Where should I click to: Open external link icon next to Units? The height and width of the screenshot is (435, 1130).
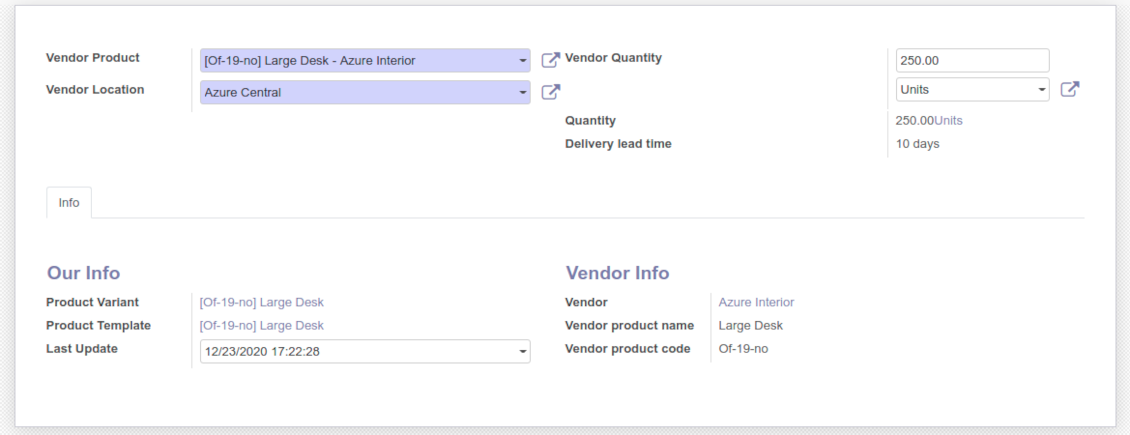click(1069, 89)
